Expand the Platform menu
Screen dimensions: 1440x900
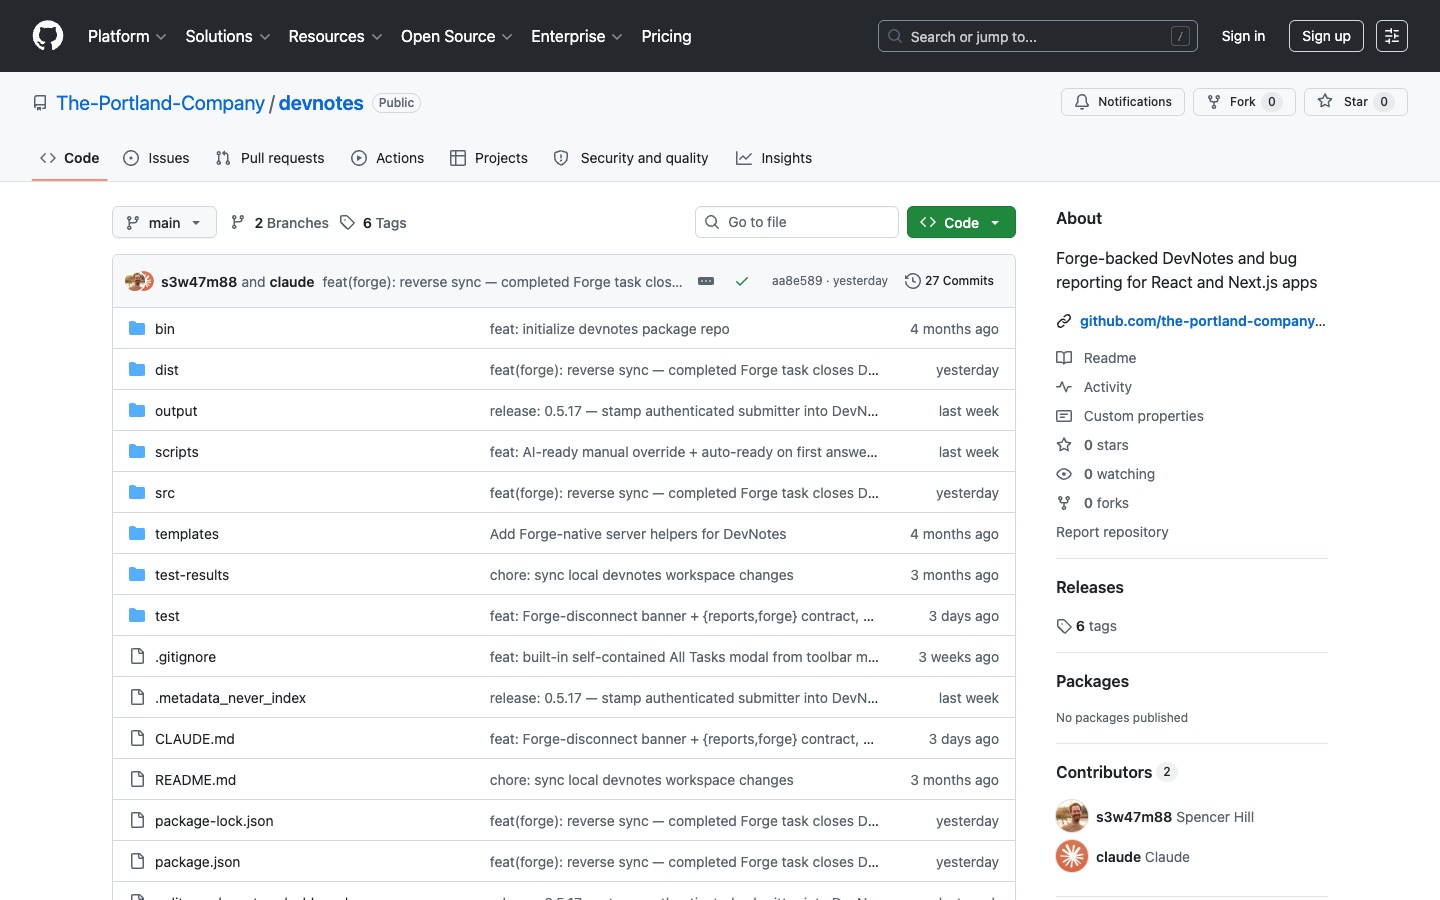tap(127, 36)
